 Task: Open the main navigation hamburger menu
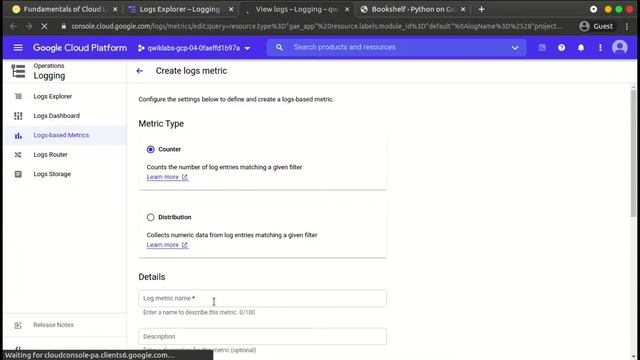pos(18,48)
